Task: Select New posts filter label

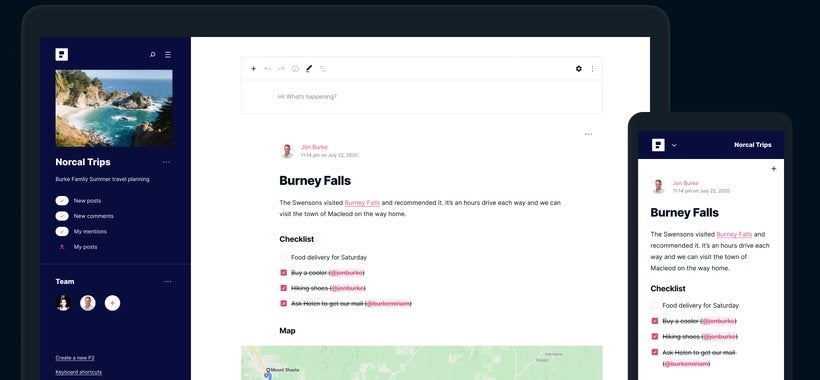Action: 87,201
